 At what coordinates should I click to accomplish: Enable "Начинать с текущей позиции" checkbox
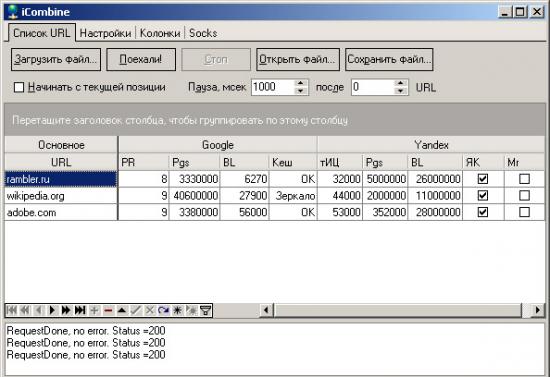pos(19,87)
